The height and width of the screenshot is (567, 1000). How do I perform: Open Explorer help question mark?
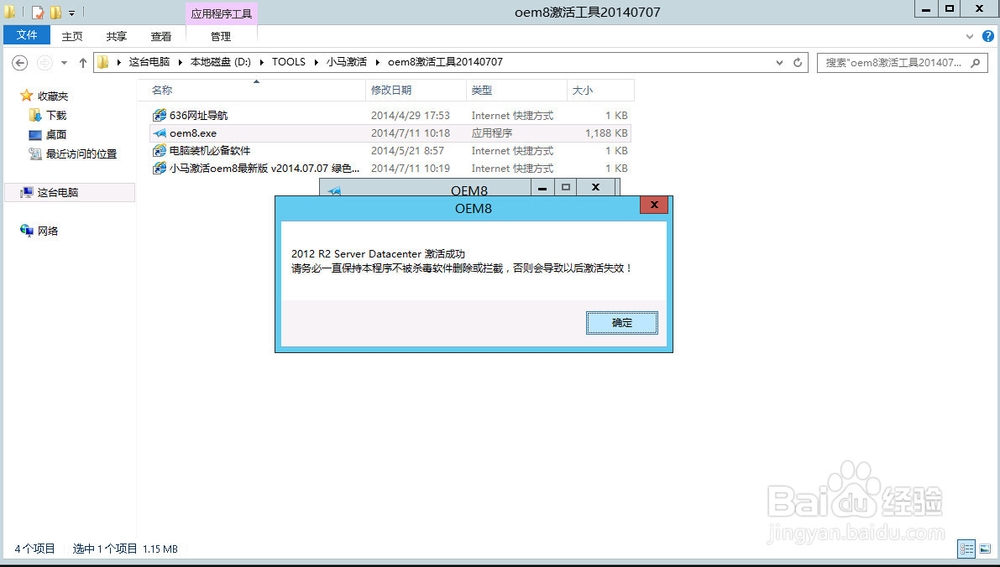coord(988,36)
